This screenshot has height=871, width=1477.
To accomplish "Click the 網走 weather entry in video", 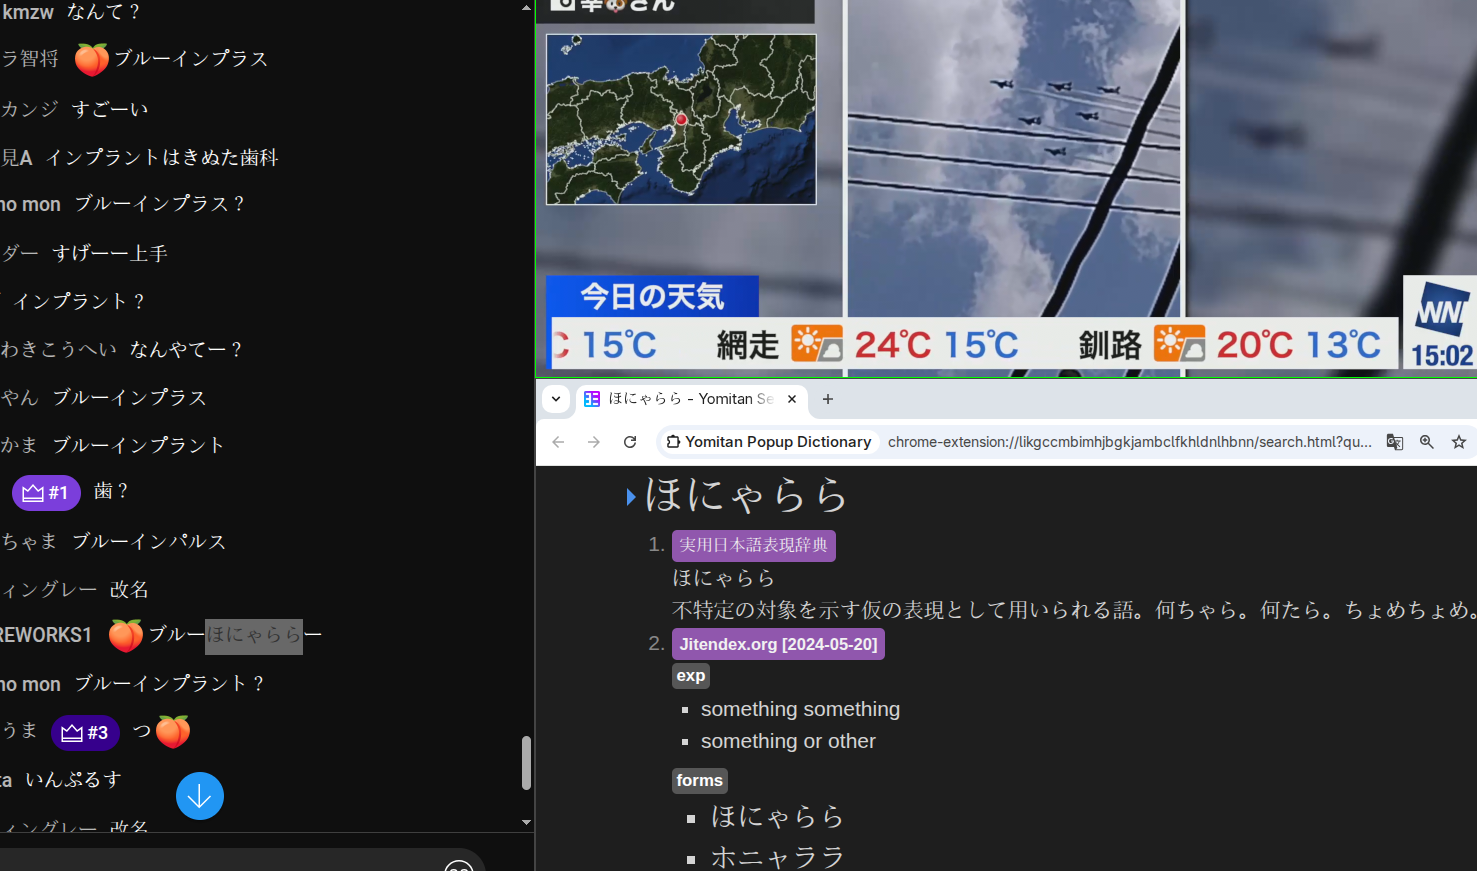I will point(867,344).
